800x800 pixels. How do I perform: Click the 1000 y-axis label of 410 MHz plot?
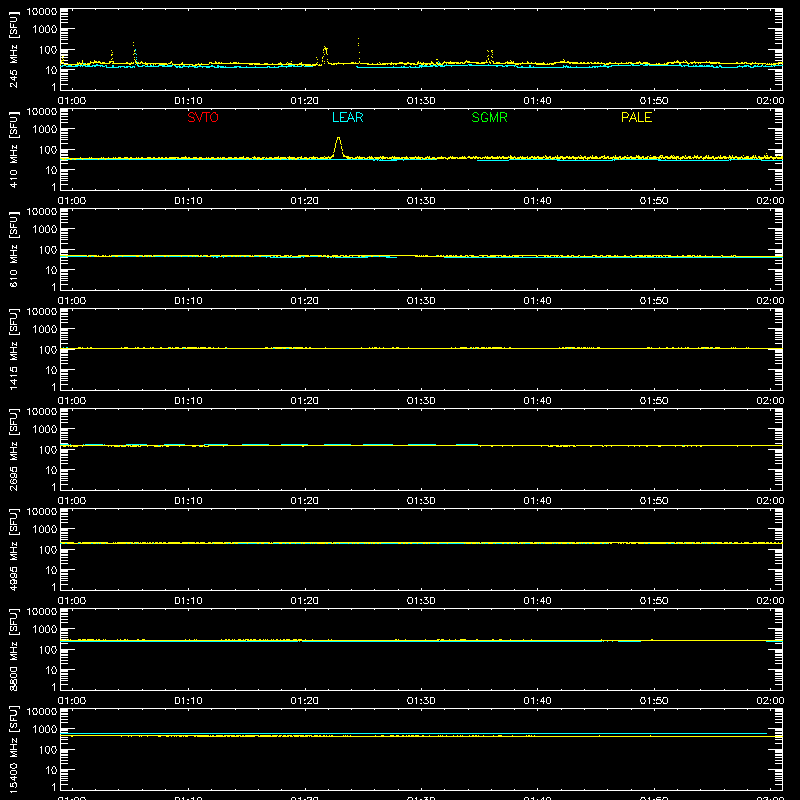point(45,130)
